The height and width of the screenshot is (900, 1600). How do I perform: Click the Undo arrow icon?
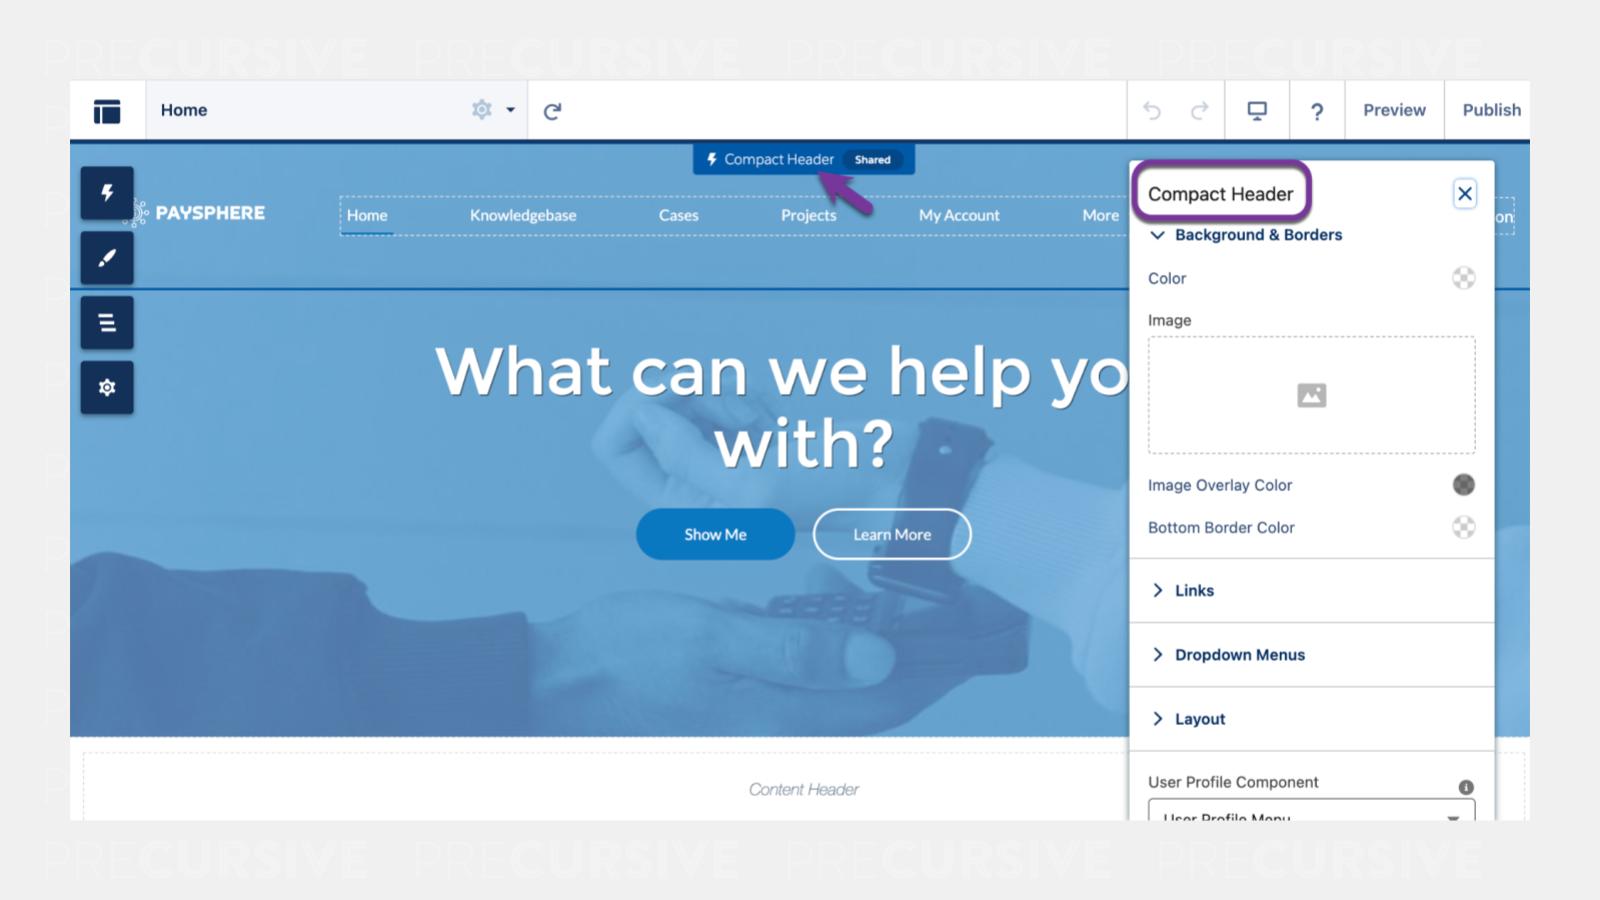(x=1152, y=111)
